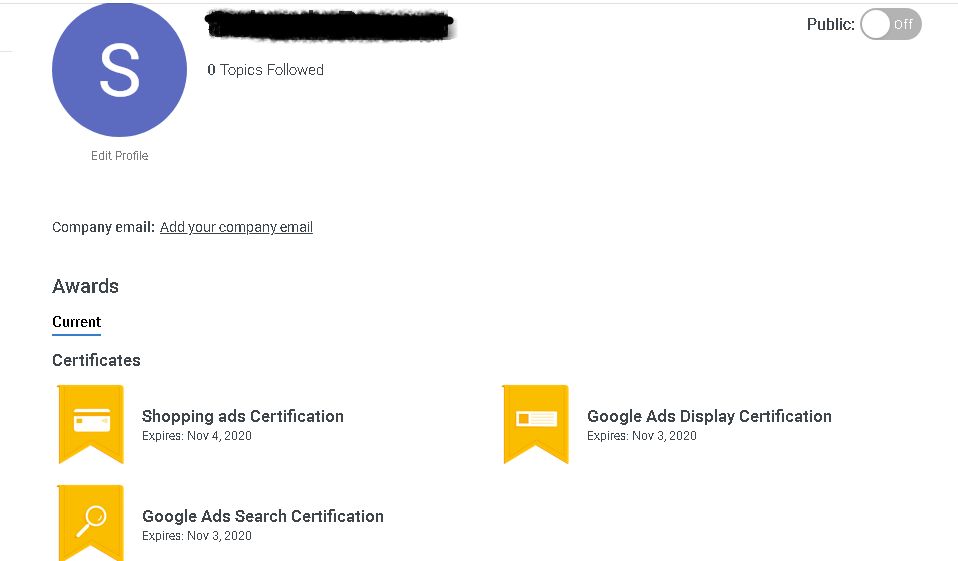This screenshot has width=958, height=561.
Task: Click the purple "S" profile avatar
Action: coord(119,70)
